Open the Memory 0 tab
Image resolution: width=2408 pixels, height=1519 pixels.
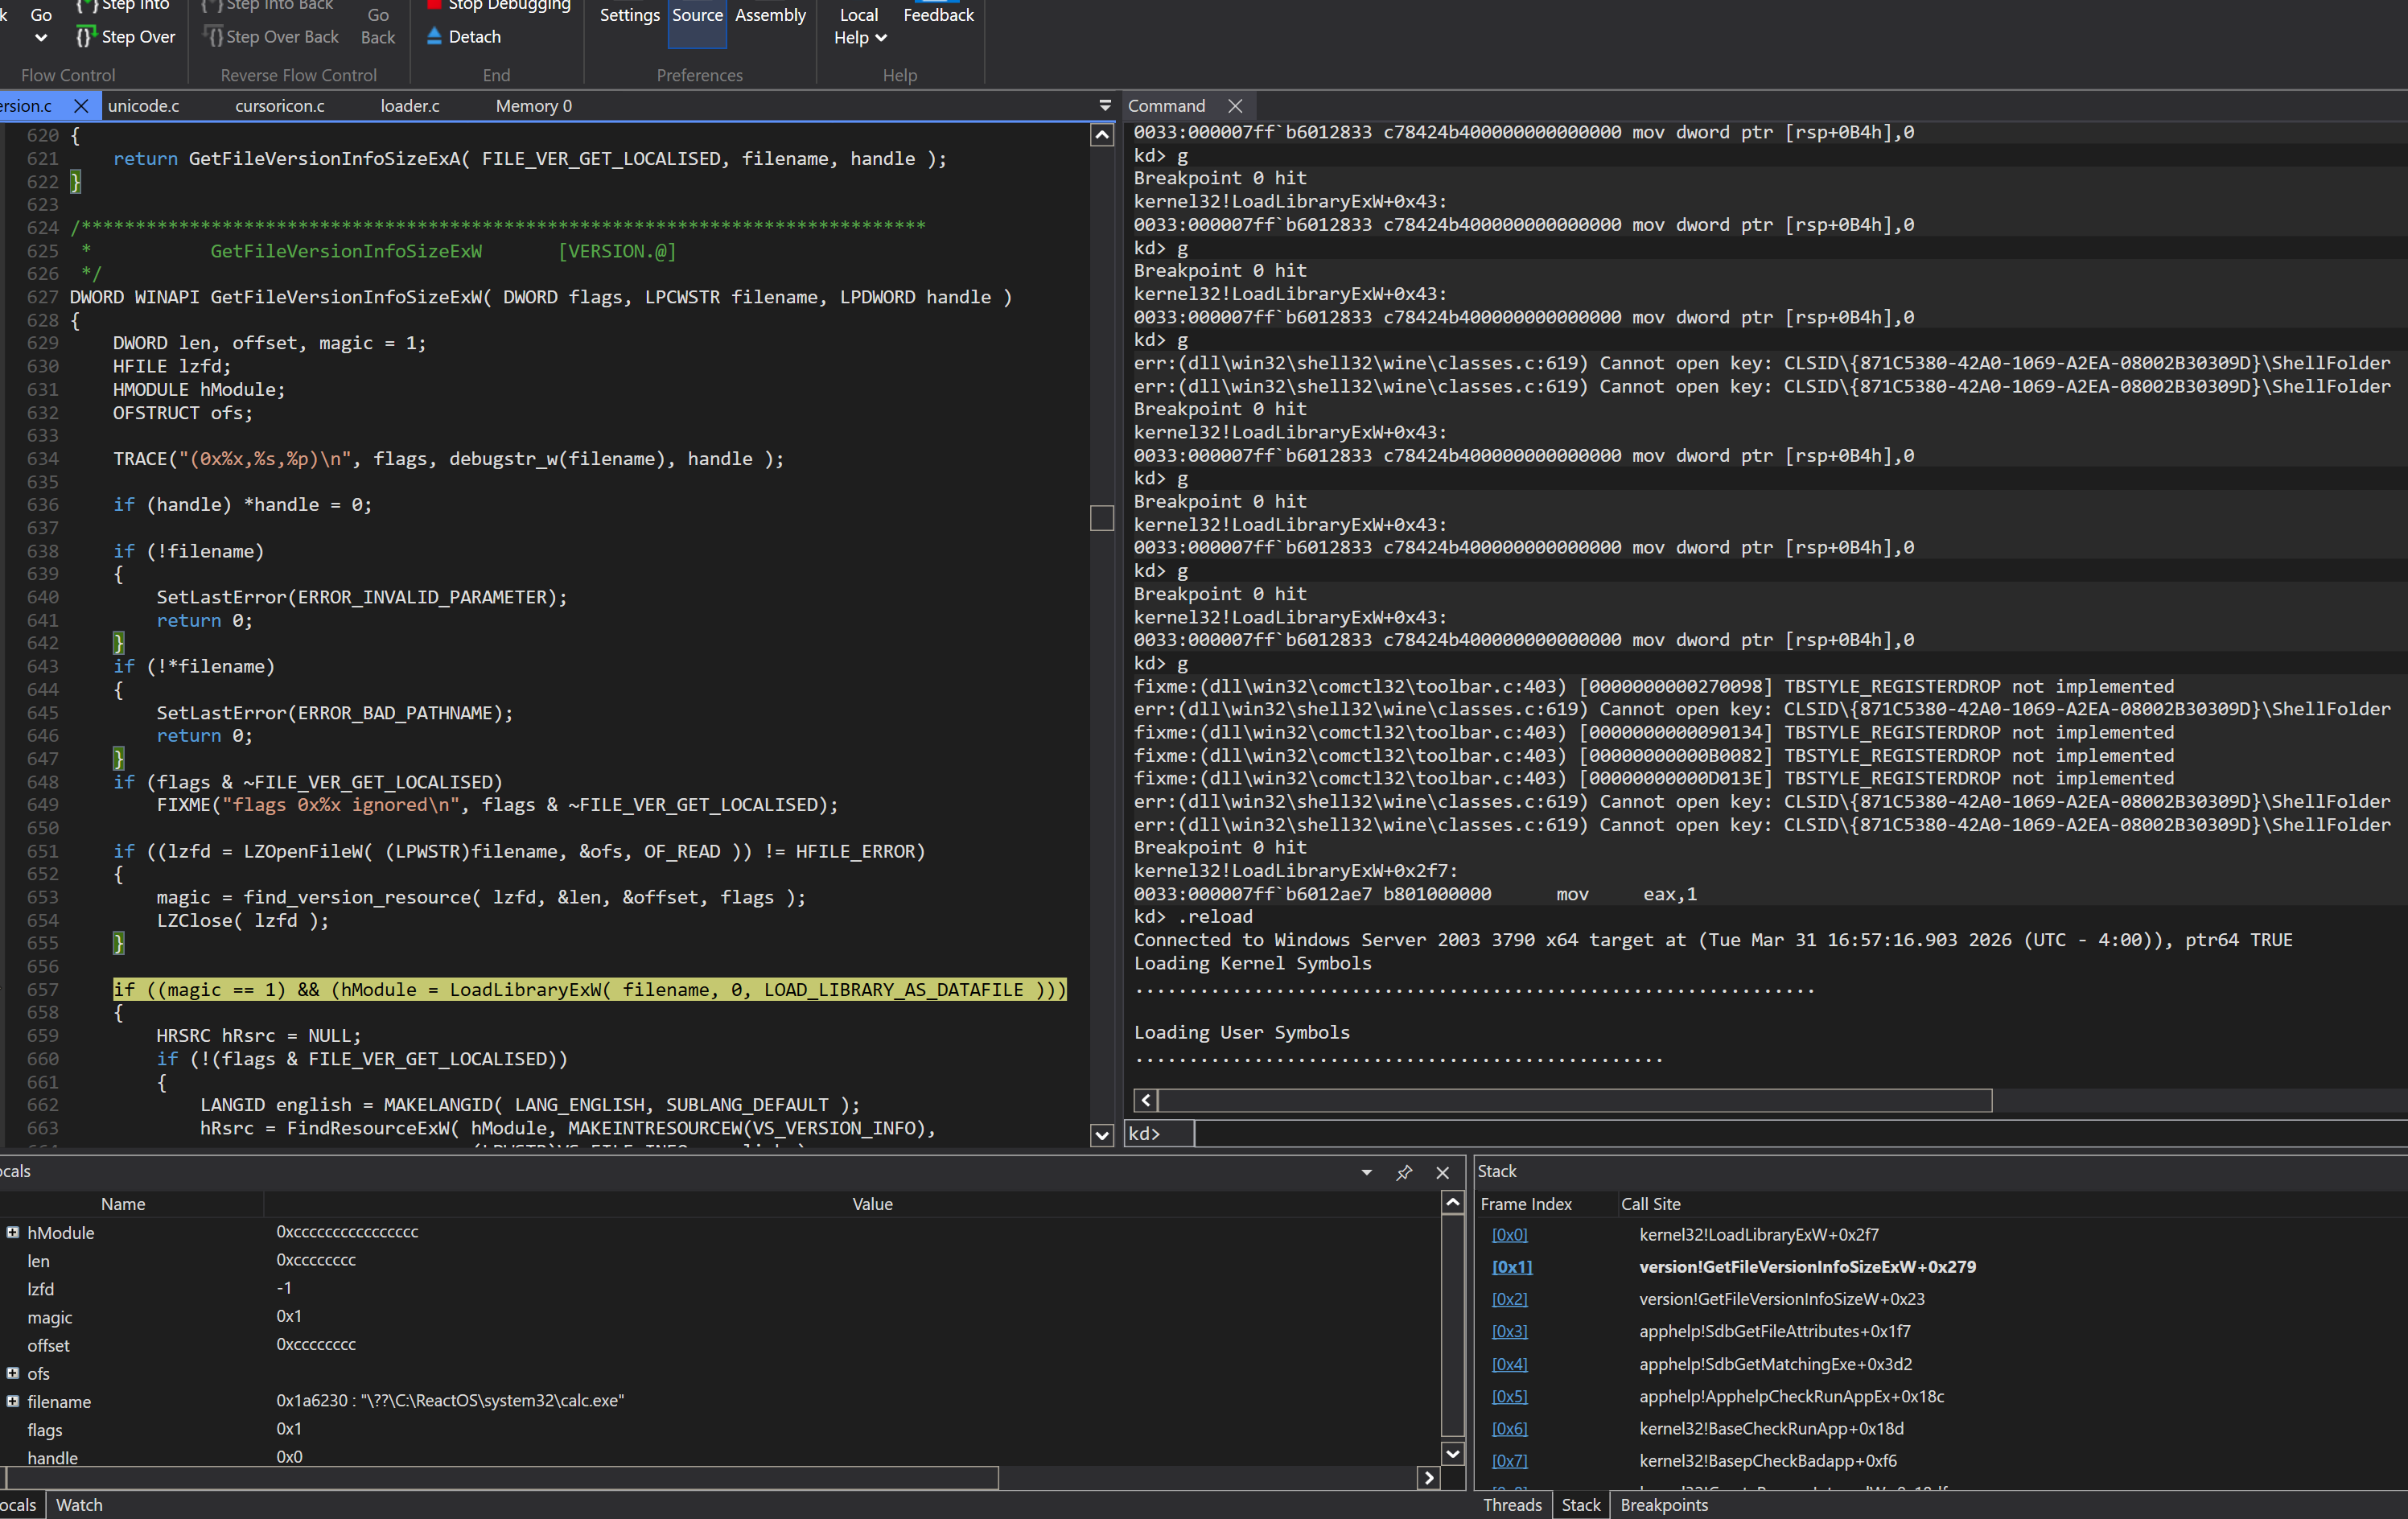click(534, 106)
